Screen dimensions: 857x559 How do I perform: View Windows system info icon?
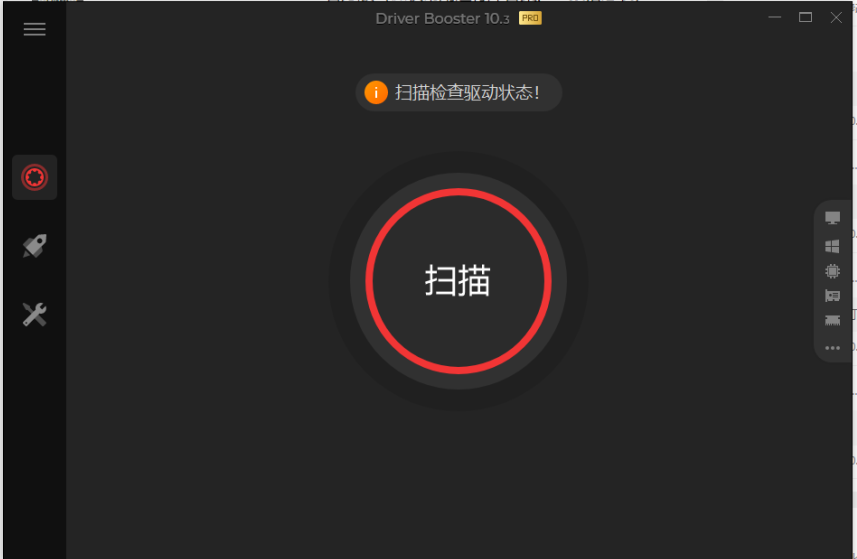pyautogui.click(x=832, y=246)
